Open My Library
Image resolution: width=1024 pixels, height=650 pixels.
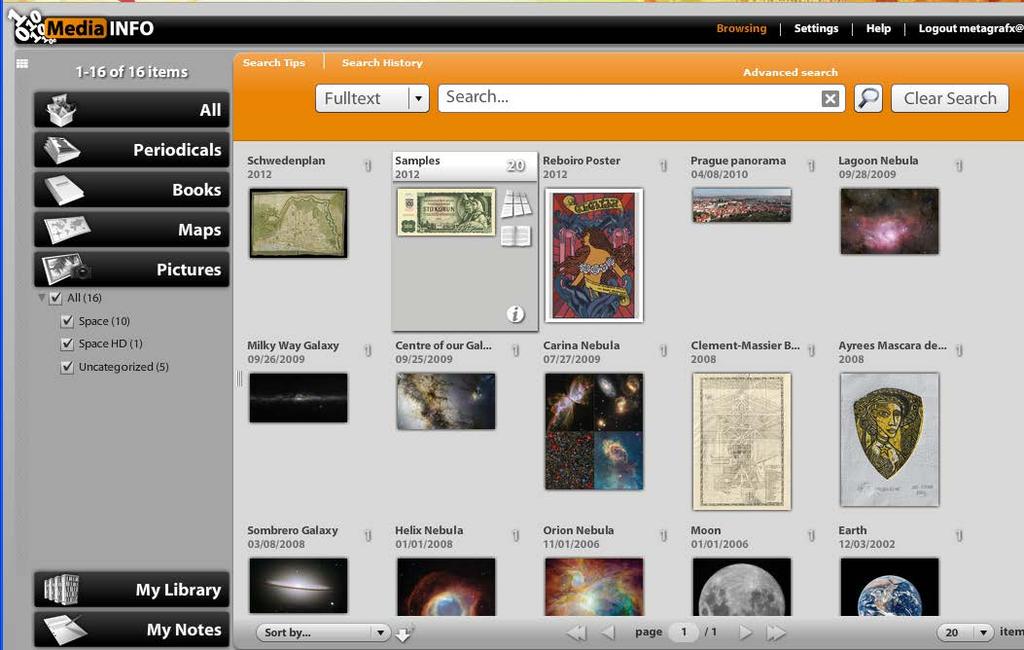(132, 589)
